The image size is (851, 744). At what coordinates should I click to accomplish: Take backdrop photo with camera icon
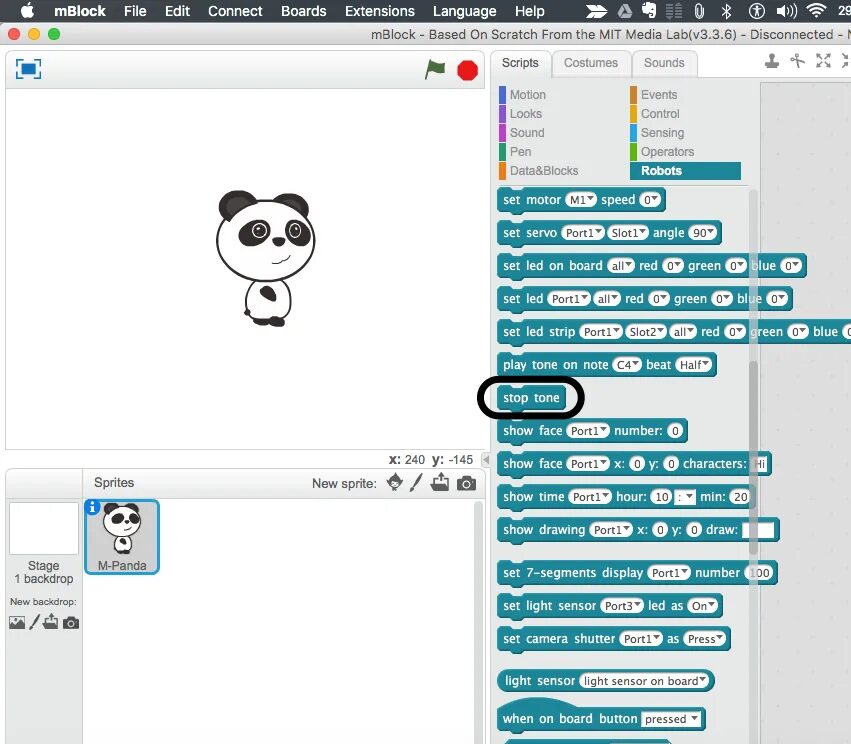(x=71, y=623)
